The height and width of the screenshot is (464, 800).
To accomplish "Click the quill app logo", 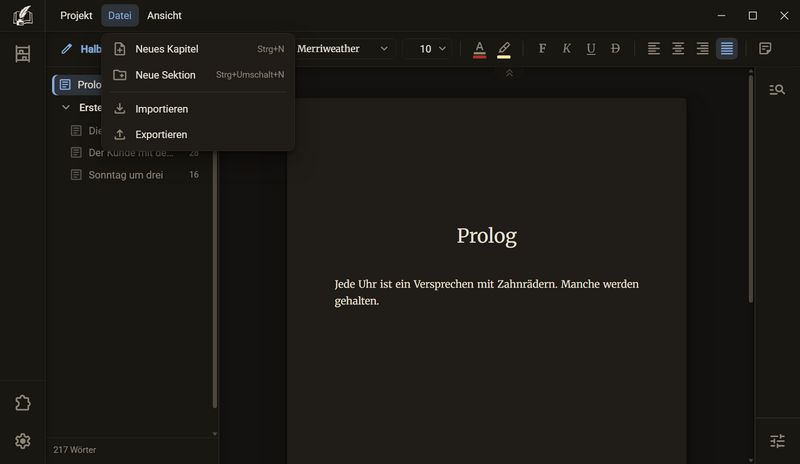I will click(x=22, y=16).
